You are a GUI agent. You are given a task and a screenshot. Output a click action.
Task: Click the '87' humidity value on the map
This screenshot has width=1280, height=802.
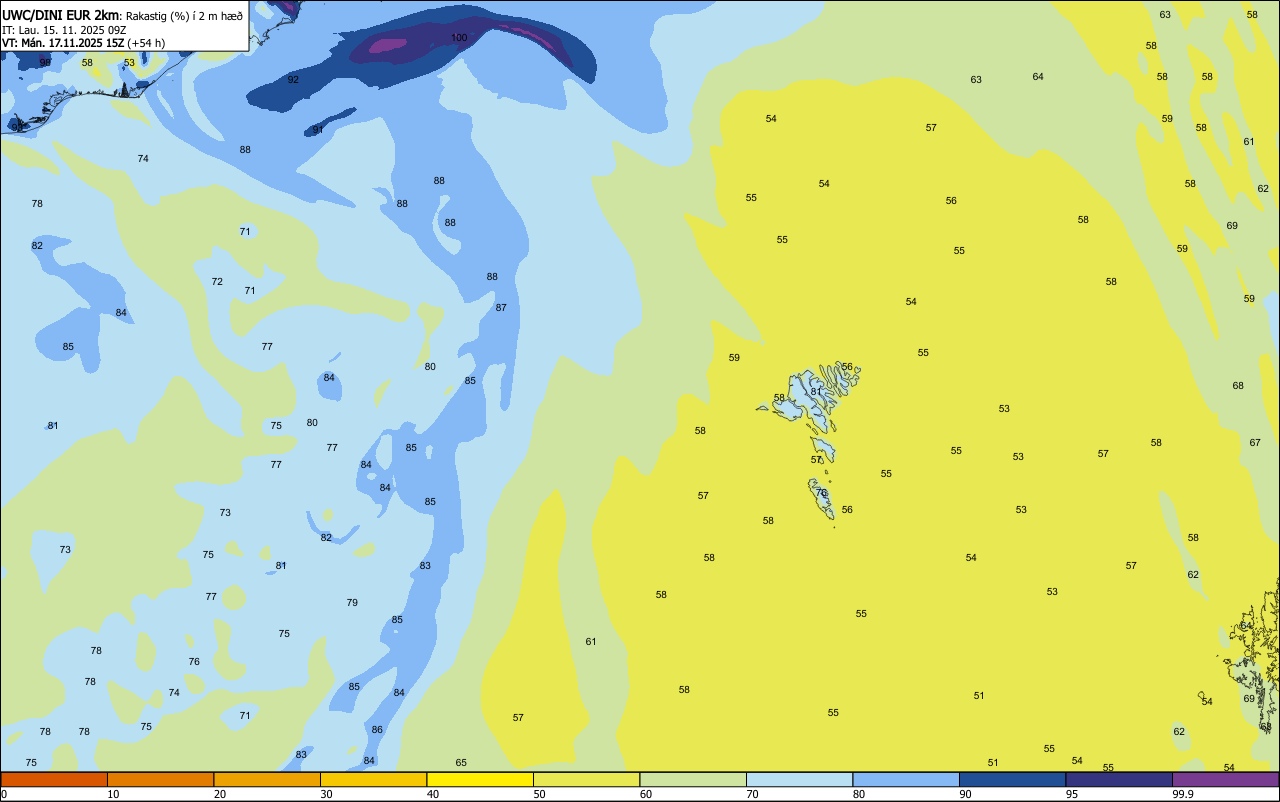tap(501, 308)
